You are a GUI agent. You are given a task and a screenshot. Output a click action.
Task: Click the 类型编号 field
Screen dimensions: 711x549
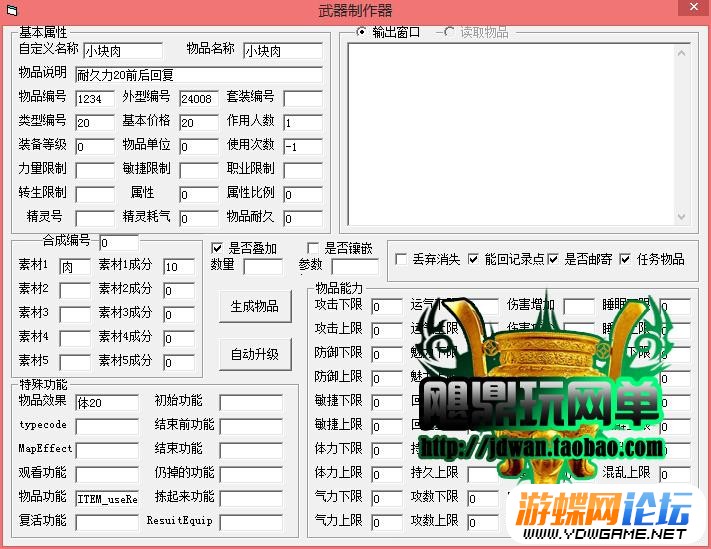tap(95, 123)
